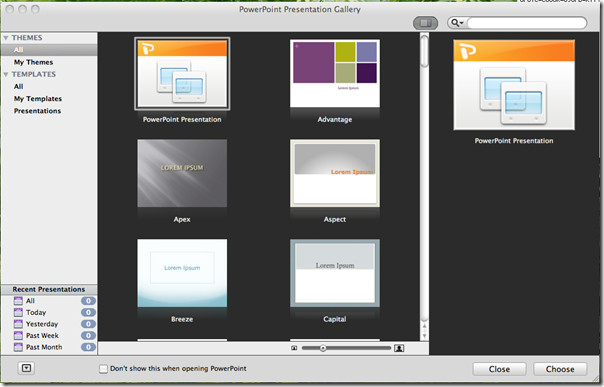
Task: Click the Breeze label text
Action: click(182, 319)
